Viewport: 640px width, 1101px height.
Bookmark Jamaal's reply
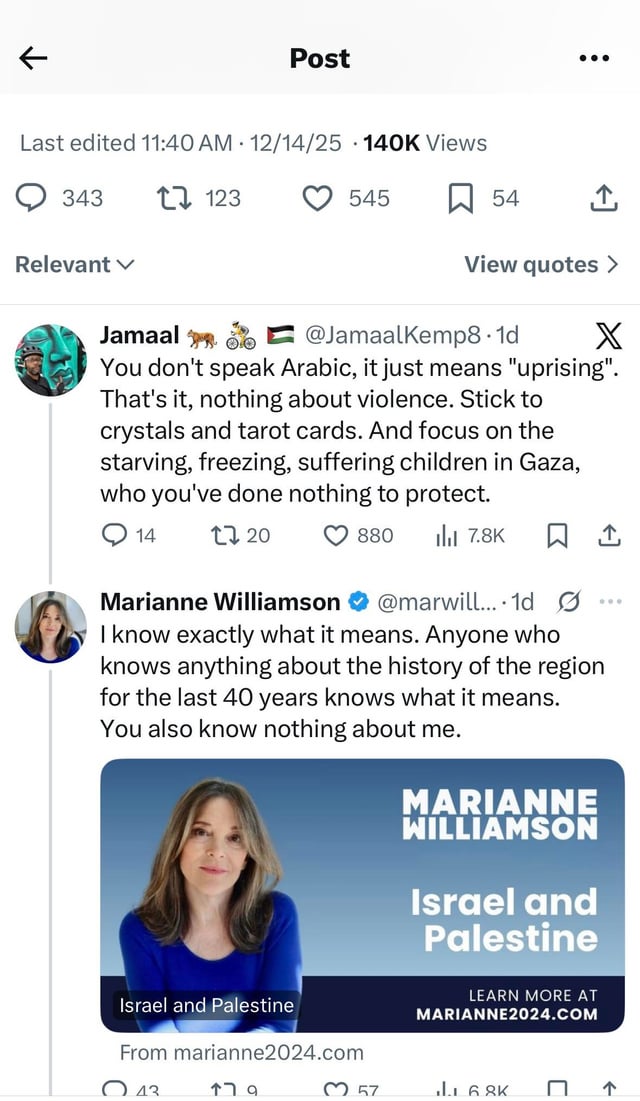557,536
